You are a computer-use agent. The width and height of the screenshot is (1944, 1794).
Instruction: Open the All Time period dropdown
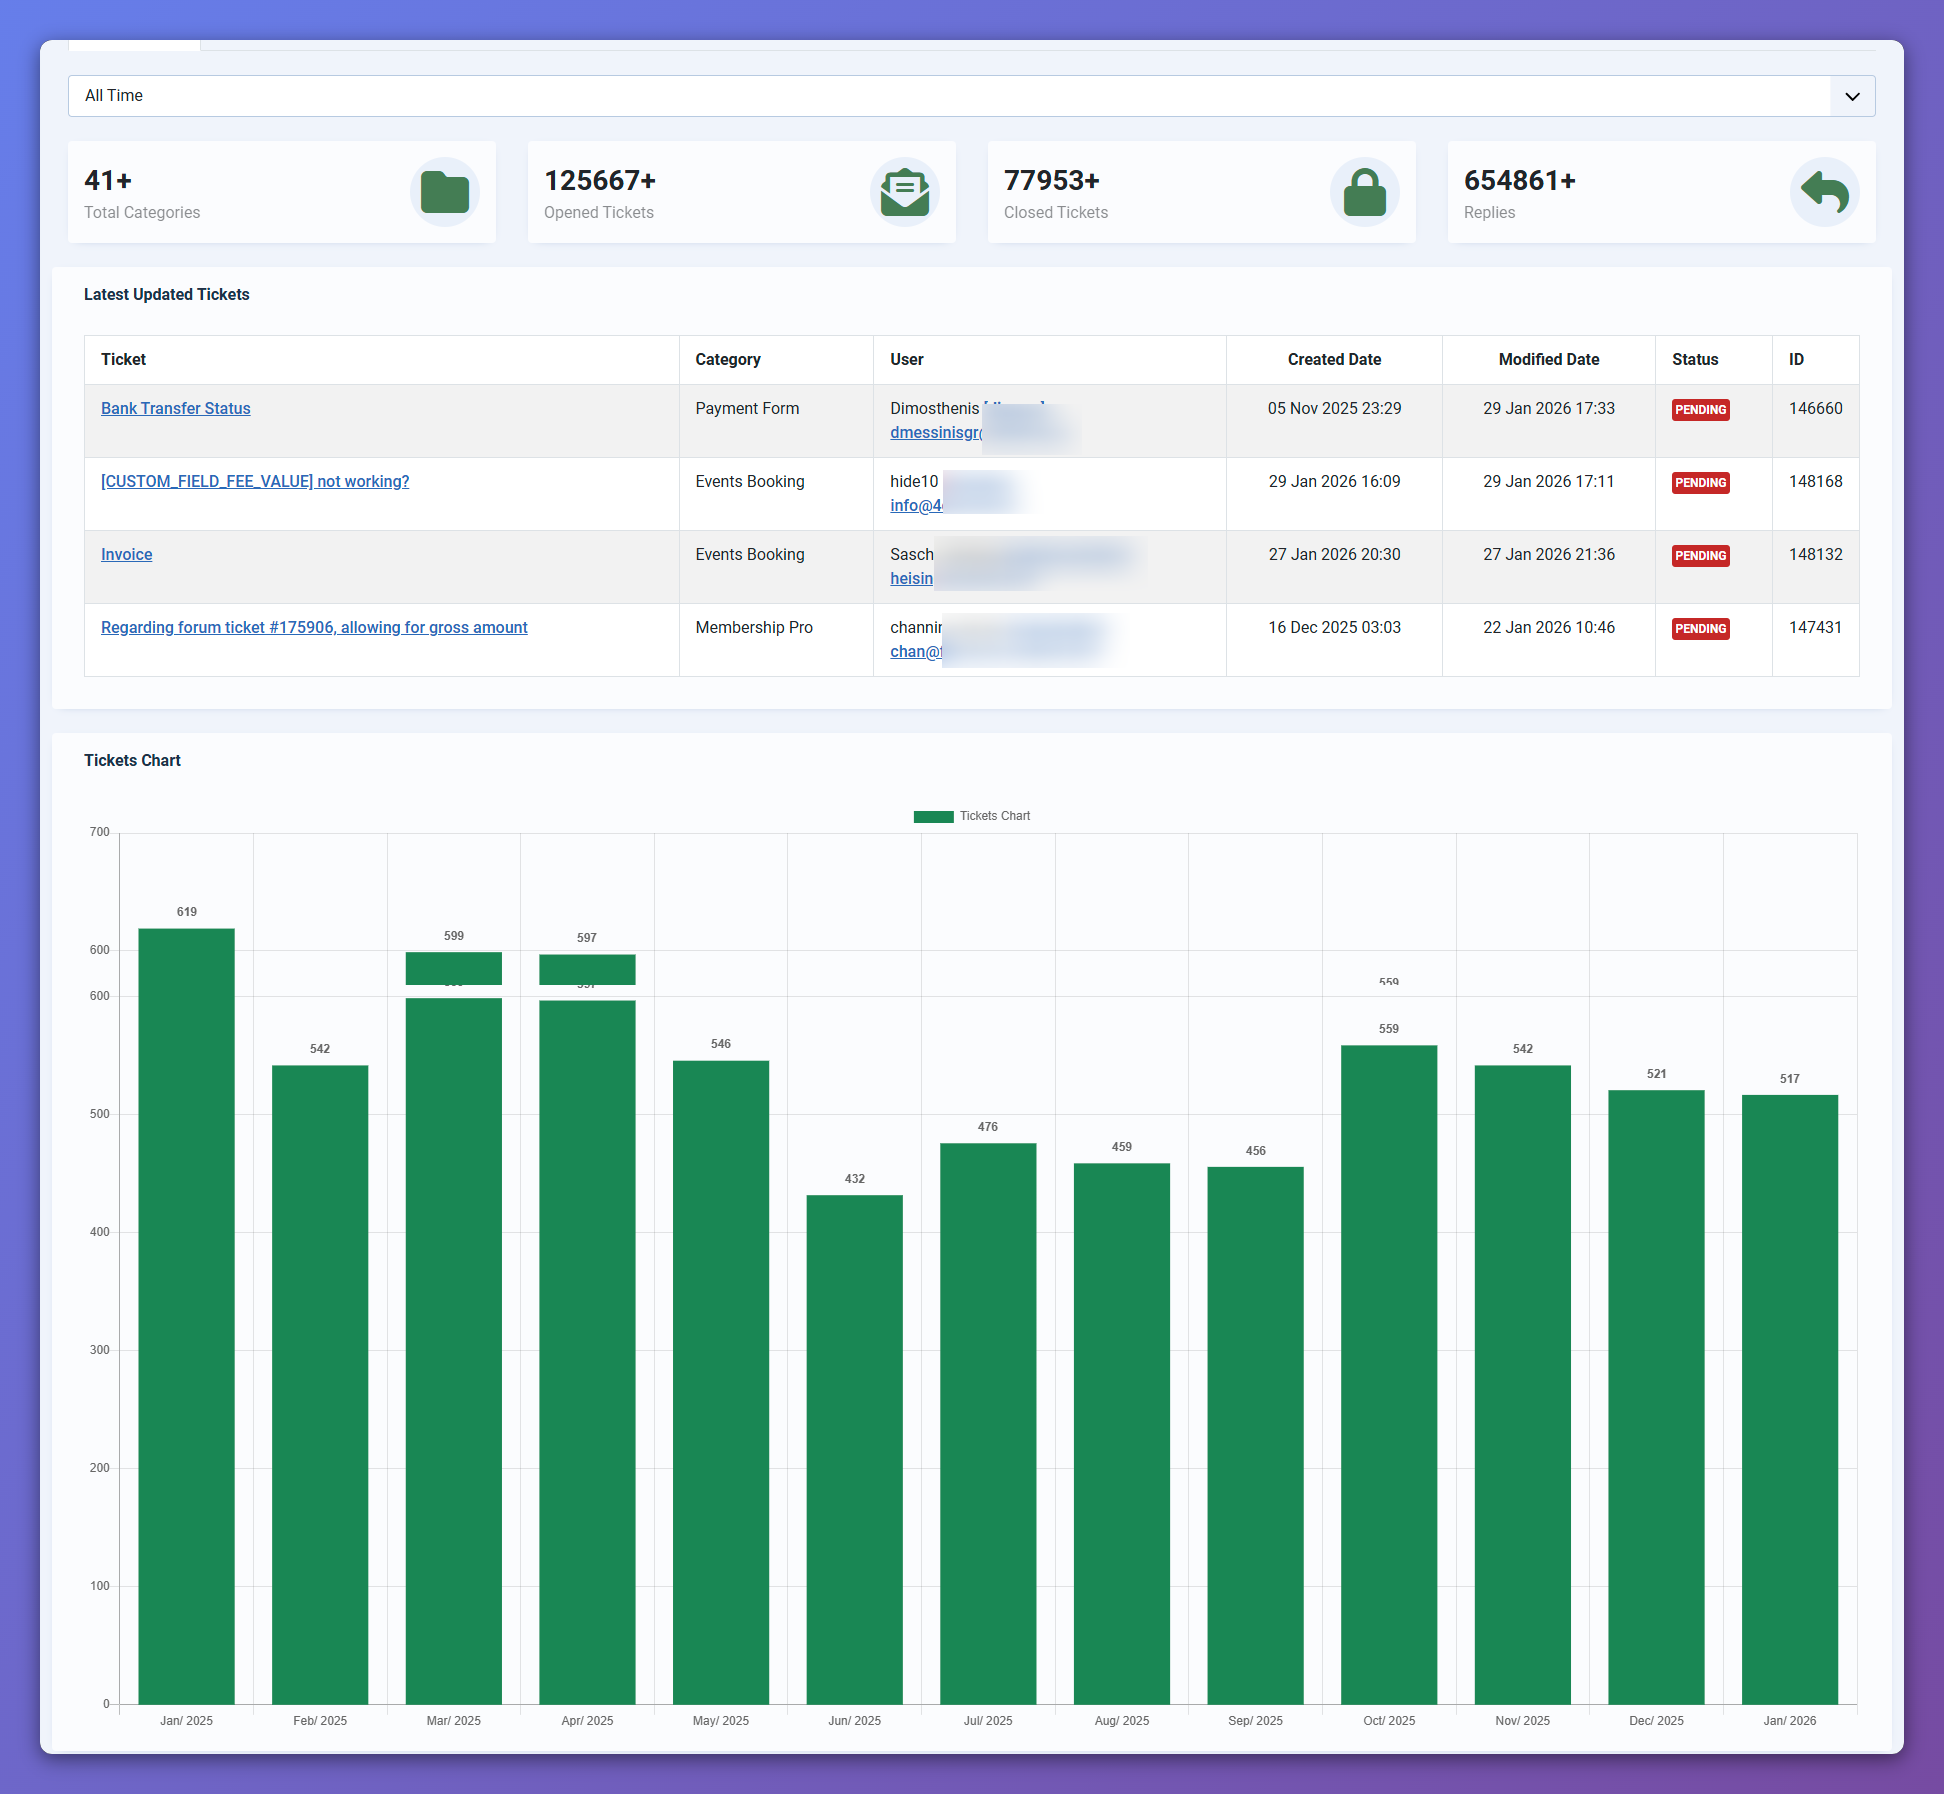pos(948,96)
